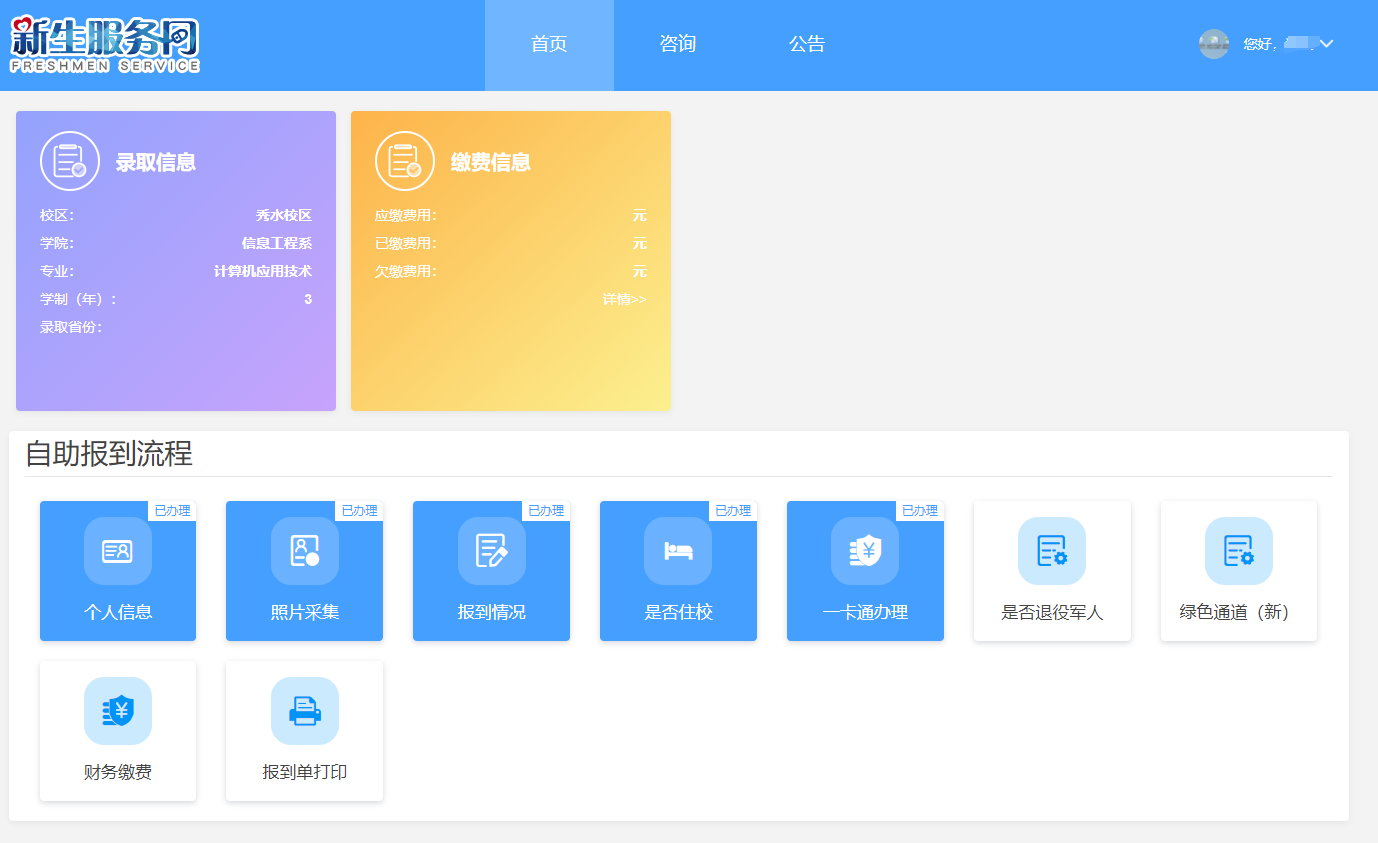Open the 照片采集 photo capture icon
This screenshot has width=1378, height=843.
pos(305,551)
